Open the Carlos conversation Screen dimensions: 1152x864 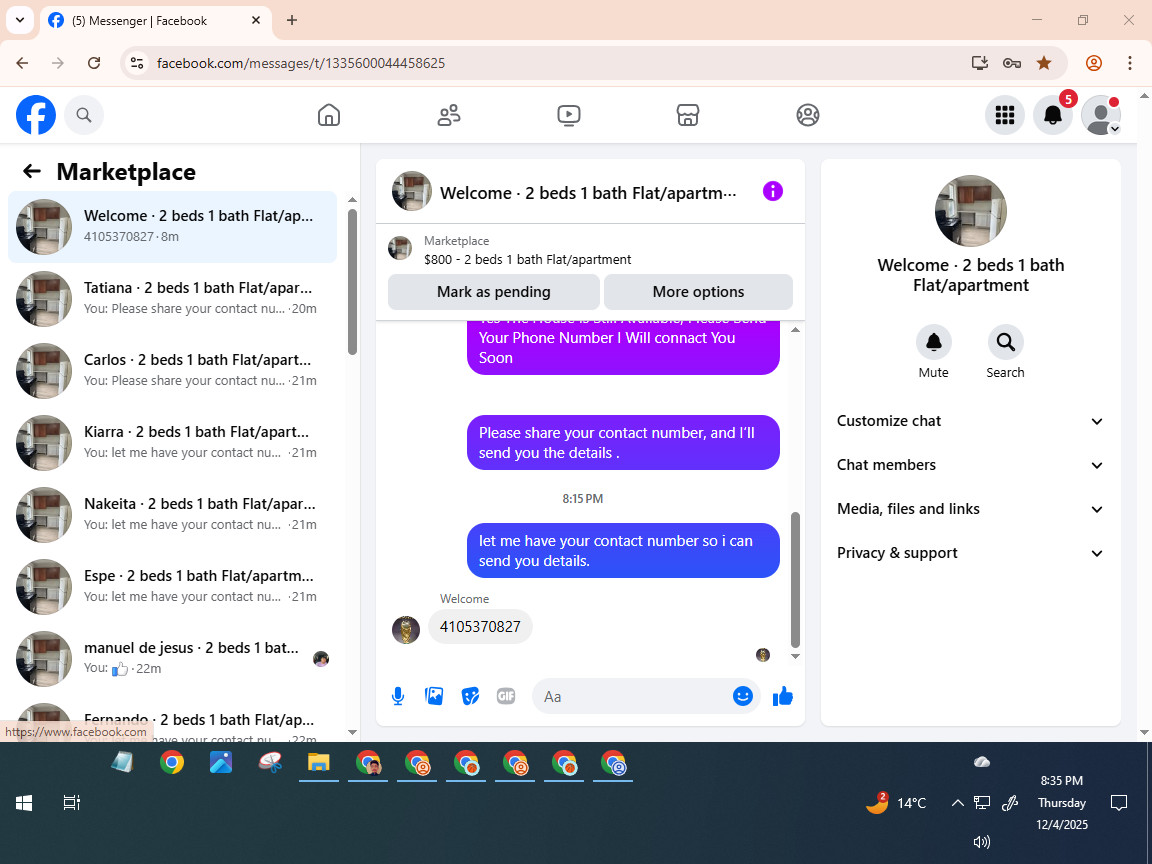[x=173, y=371]
